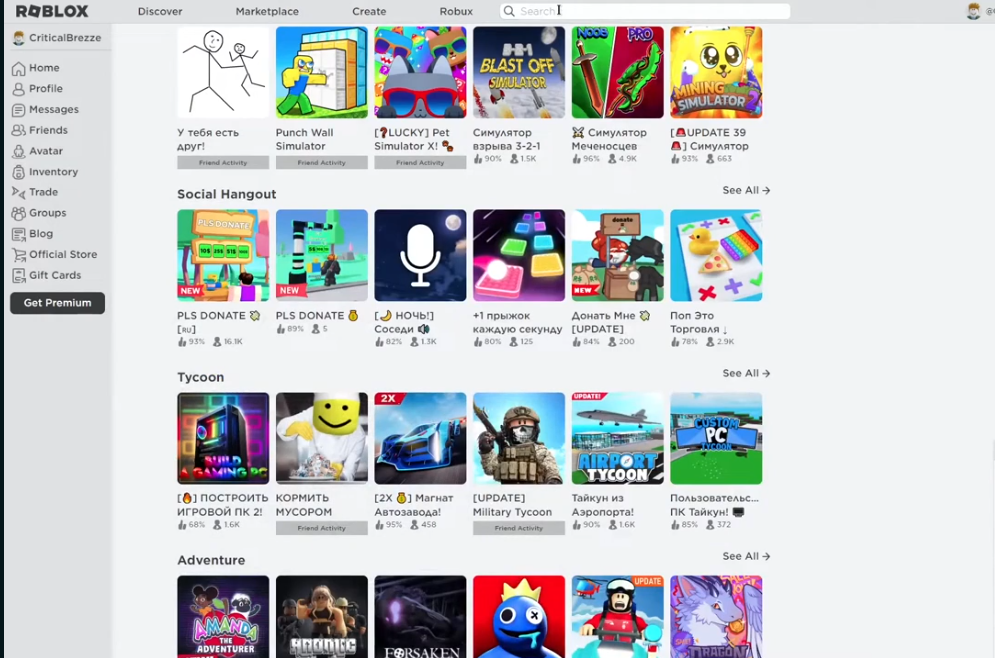Open the Profile sidebar icon
The height and width of the screenshot is (658, 995).
pos(18,89)
